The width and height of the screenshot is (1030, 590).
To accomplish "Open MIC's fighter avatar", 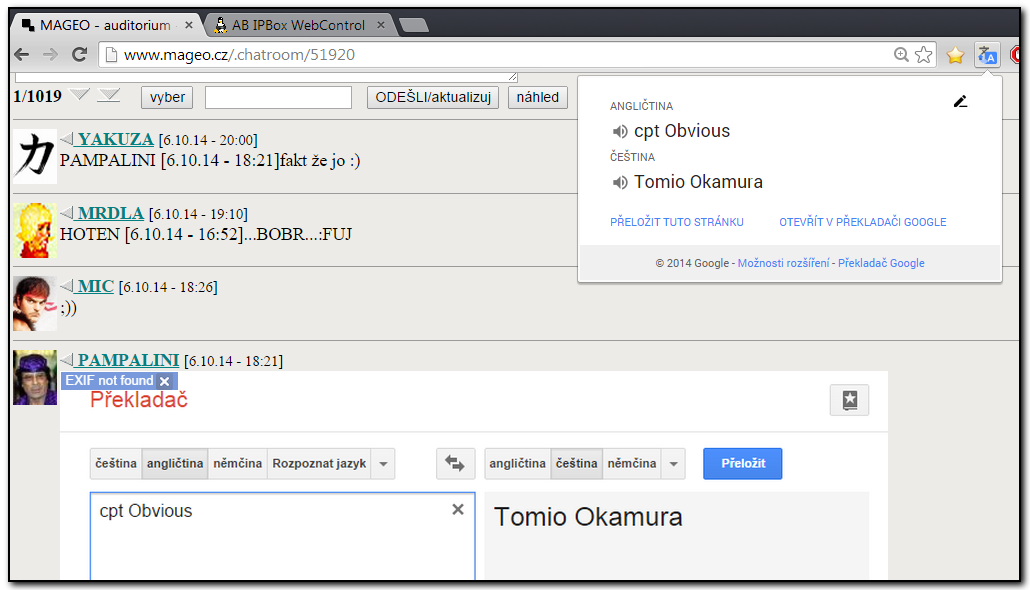I will click(35, 304).
